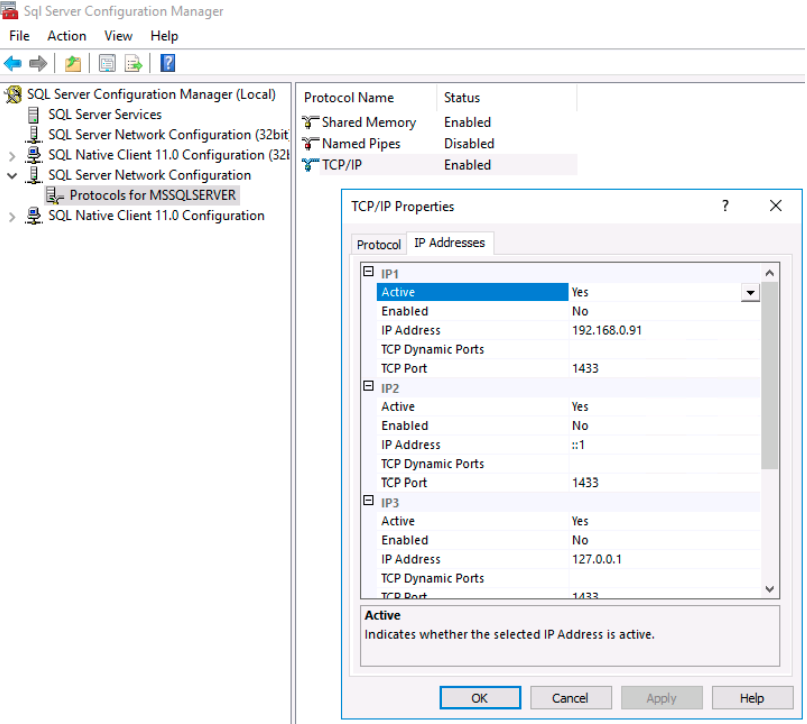This screenshot has width=807, height=724.
Task: Select Protocols for MSSQLSERVER tree item
Action: 153,196
